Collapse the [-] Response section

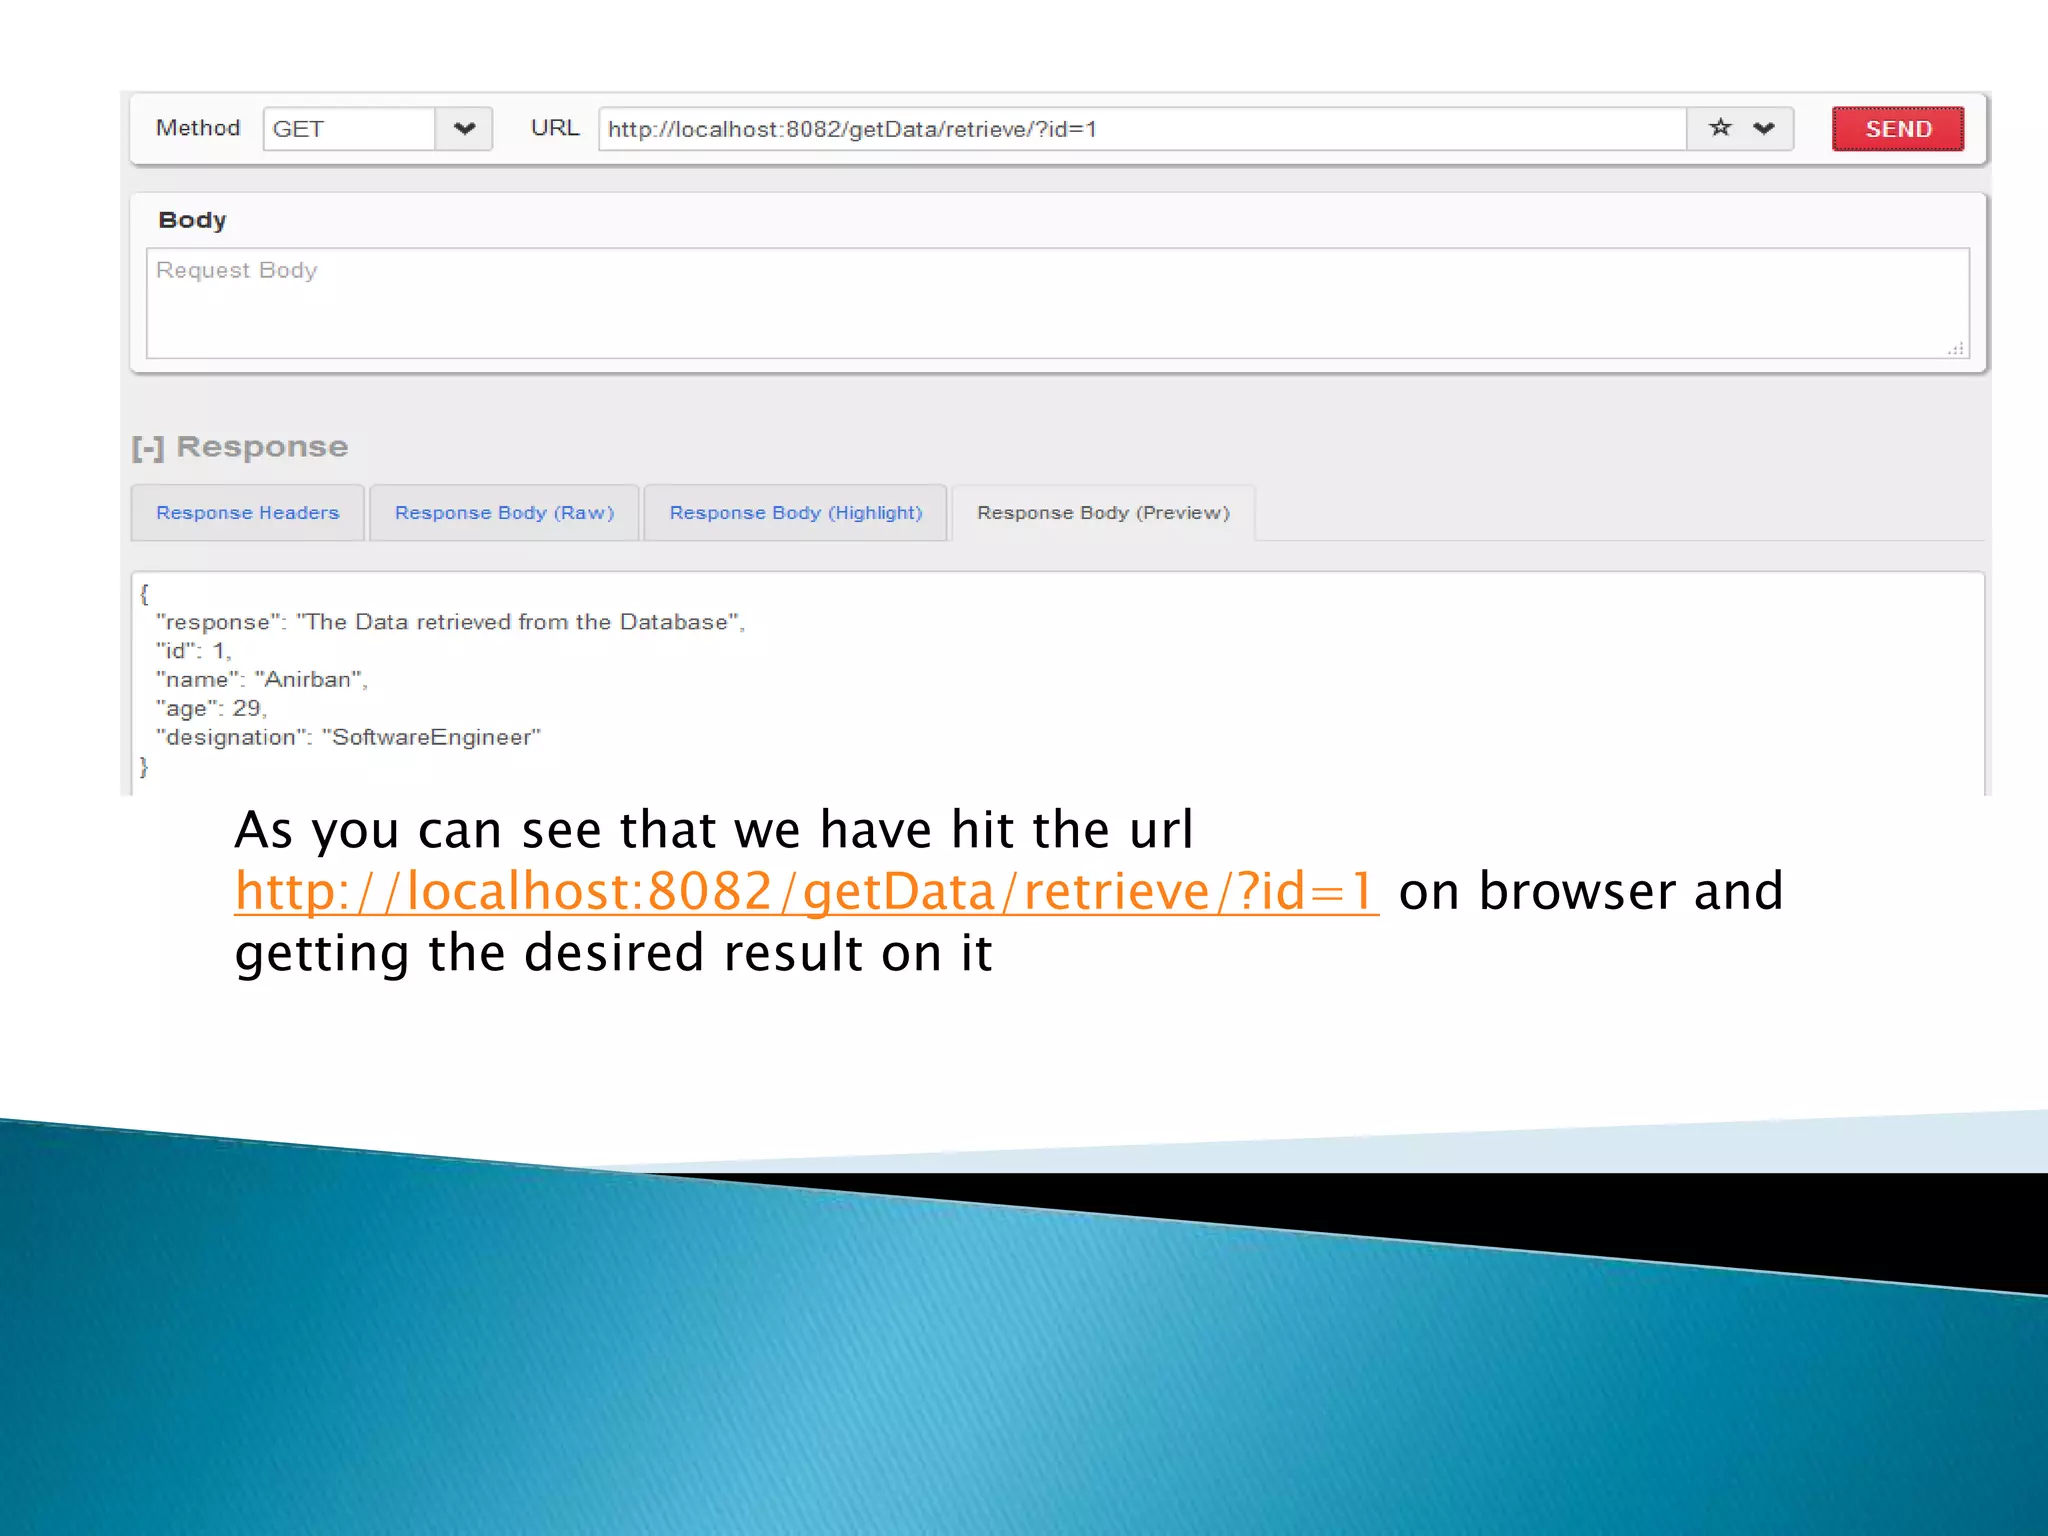tap(147, 447)
